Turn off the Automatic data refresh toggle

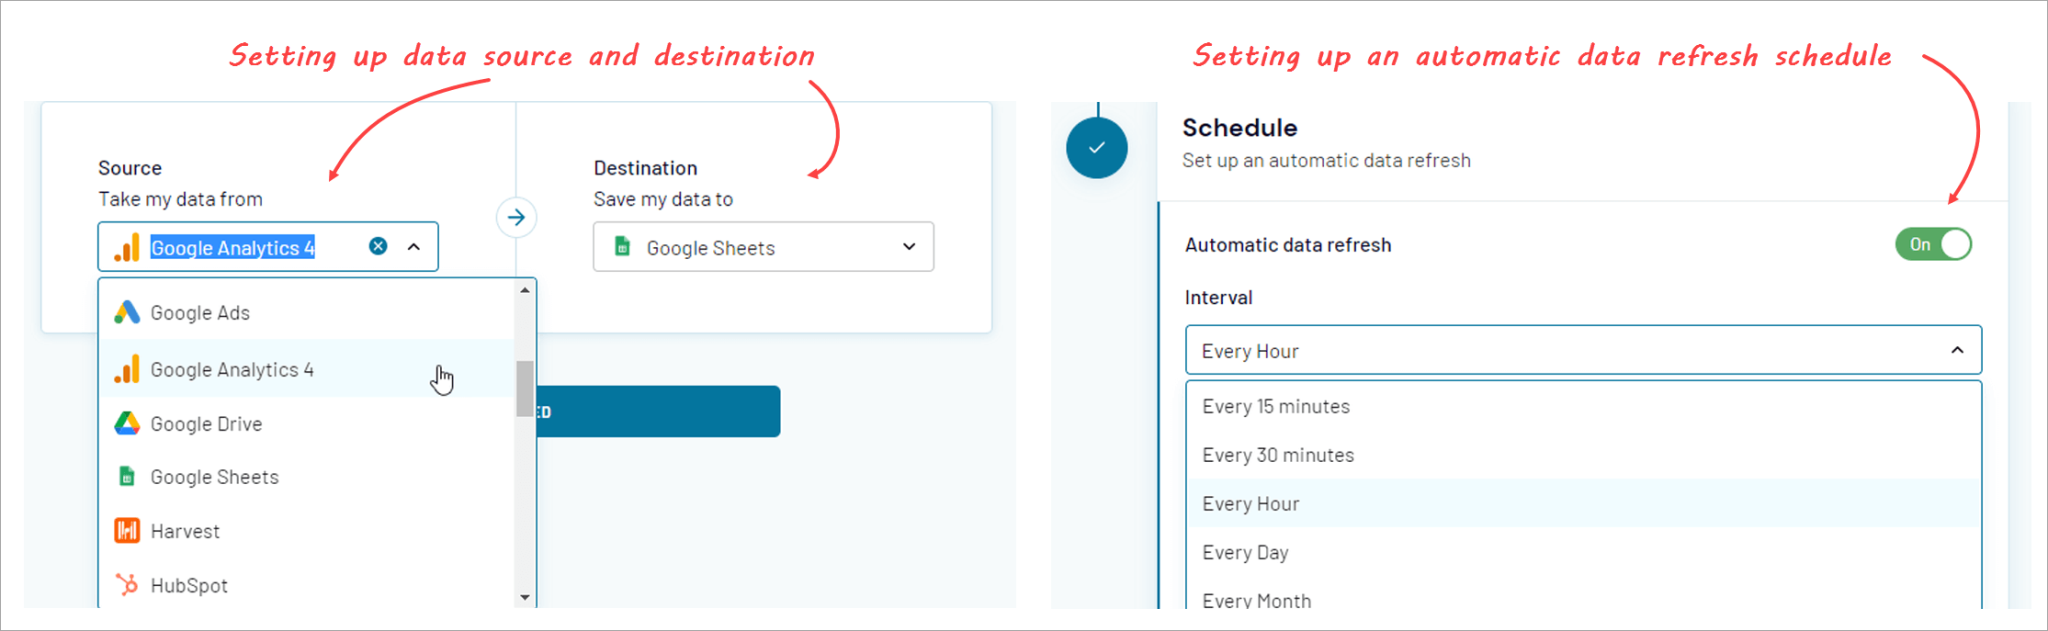click(1932, 244)
